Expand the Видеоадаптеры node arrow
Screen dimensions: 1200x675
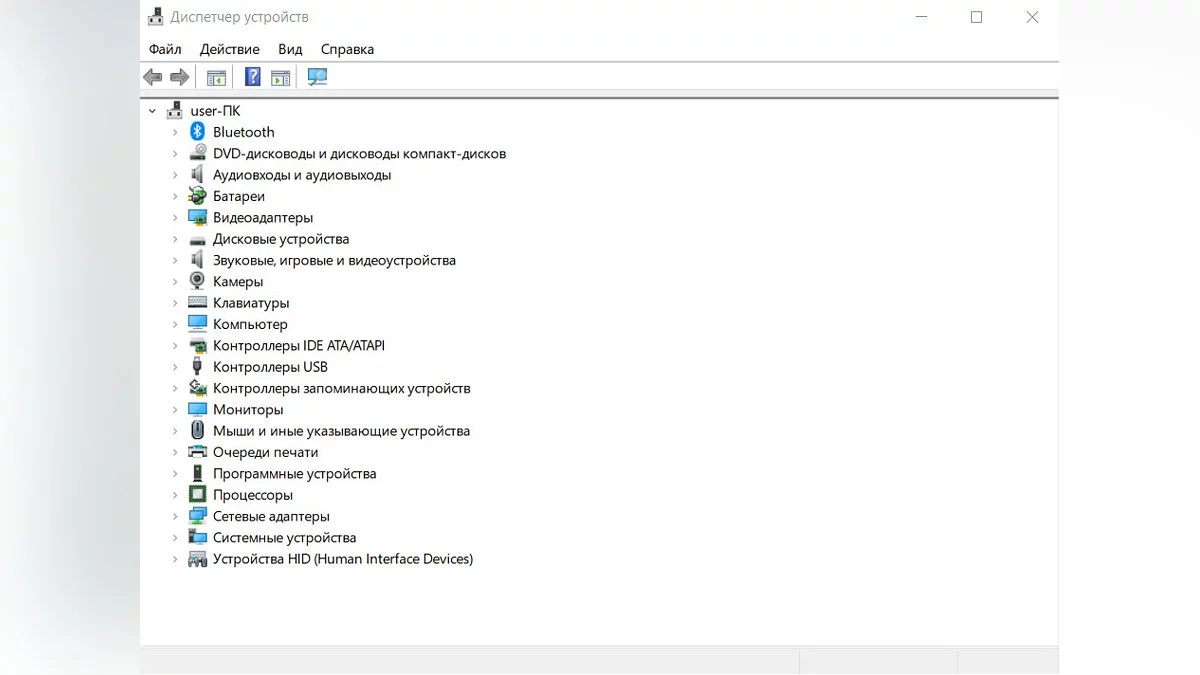[175, 217]
